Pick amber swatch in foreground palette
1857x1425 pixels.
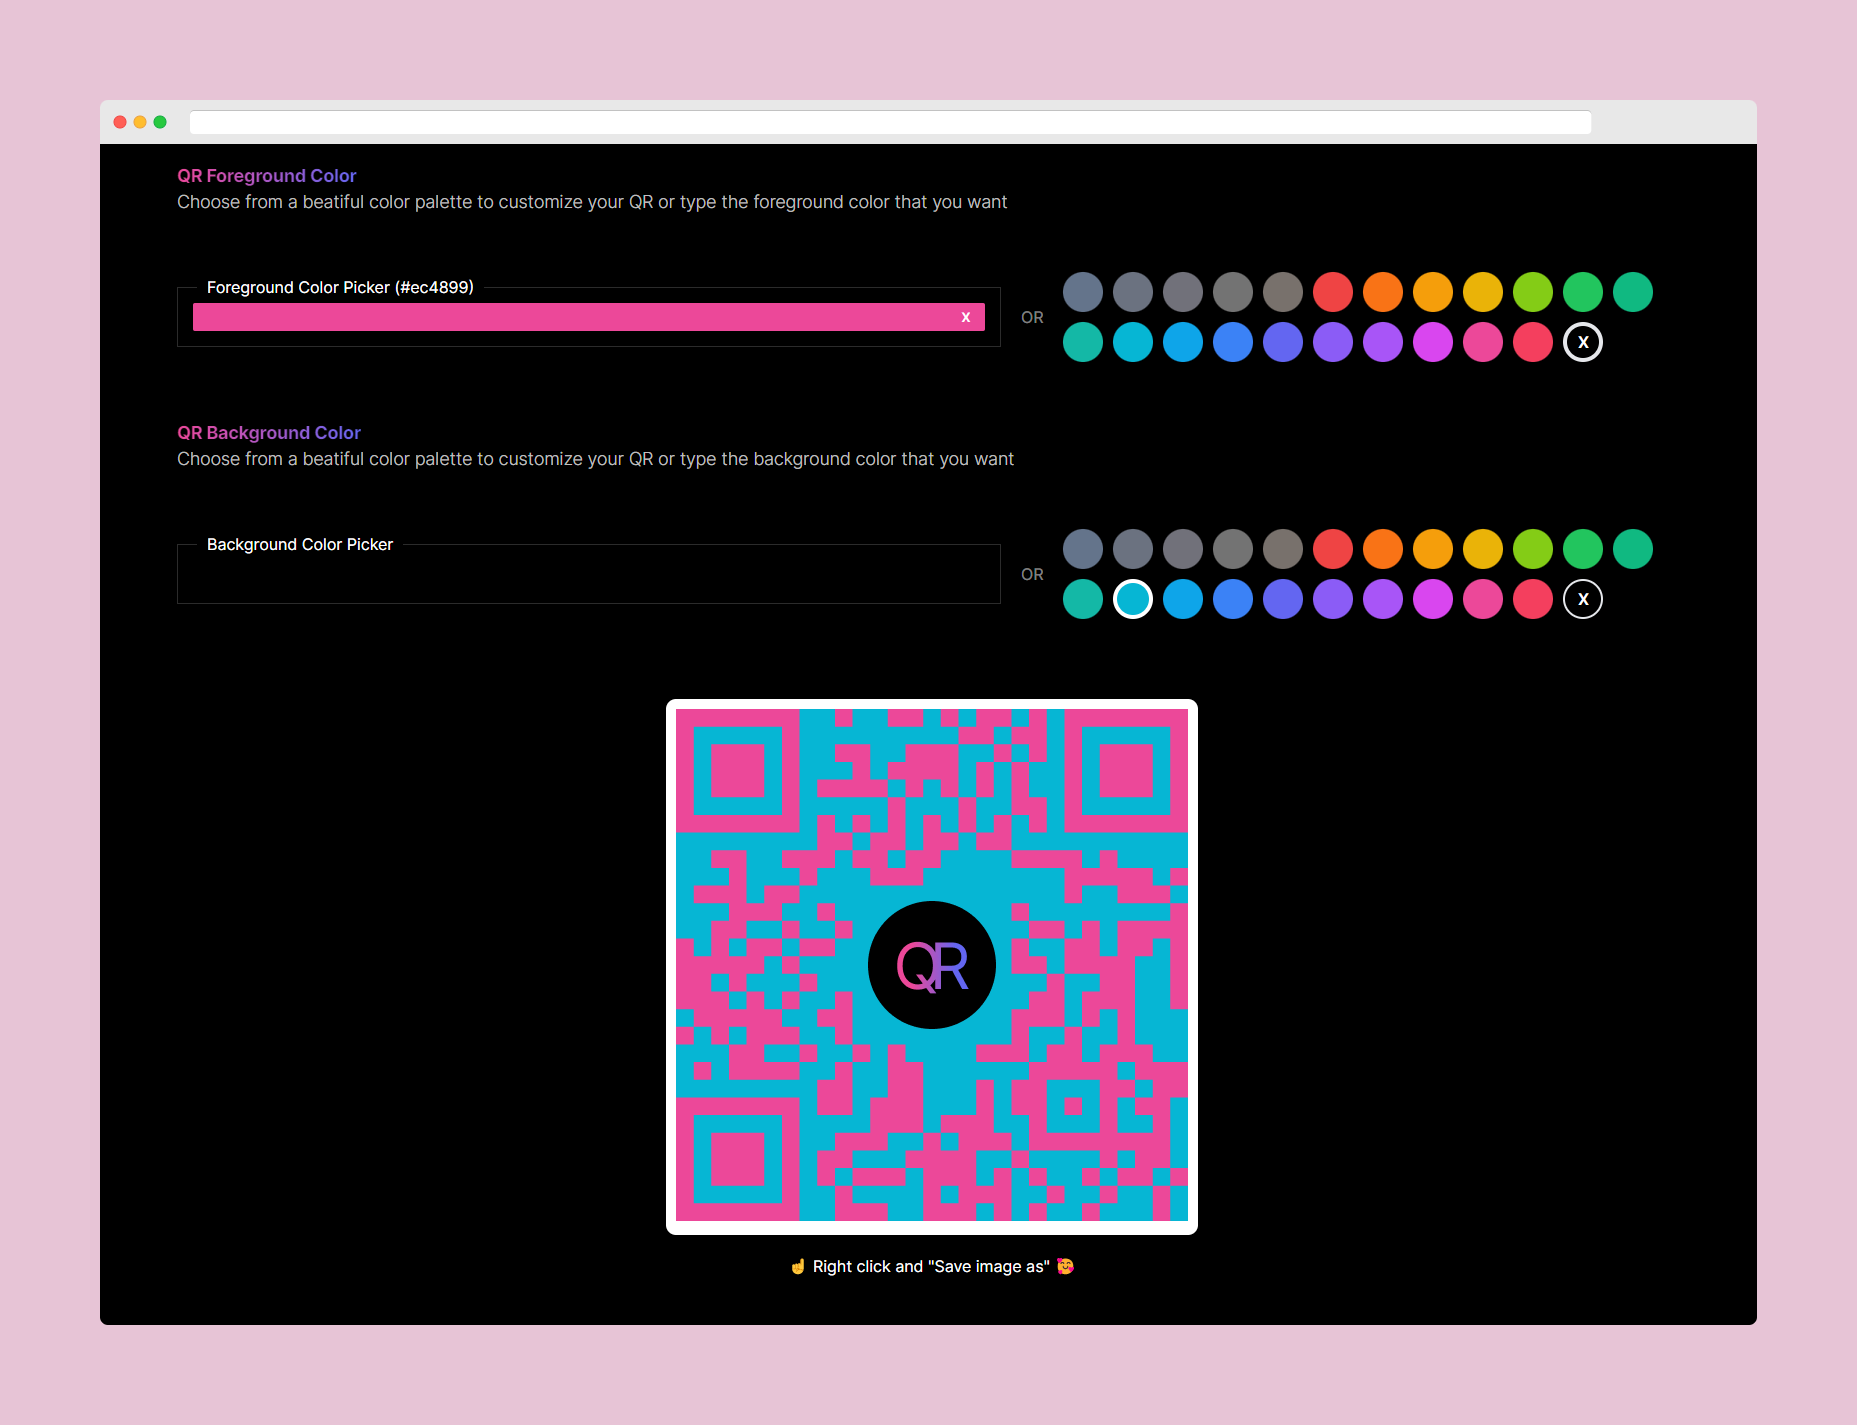click(x=1433, y=292)
